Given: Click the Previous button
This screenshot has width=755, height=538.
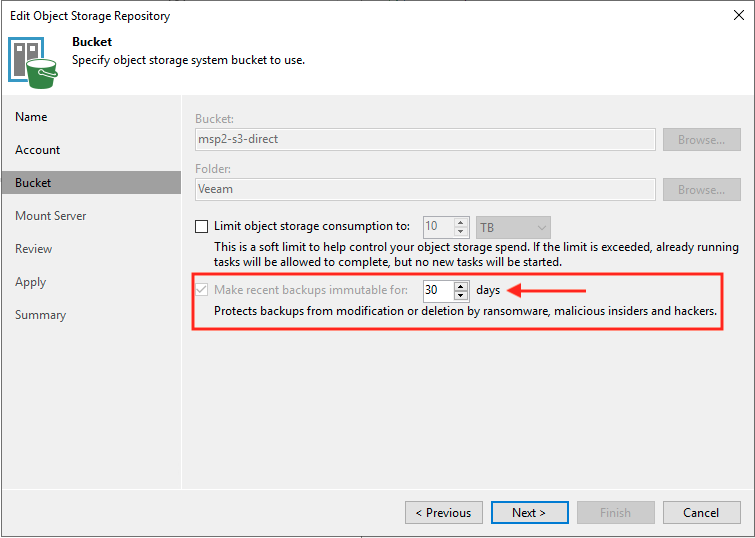Looking at the screenshot, I should pyautogui.click(x=443, y=512).
